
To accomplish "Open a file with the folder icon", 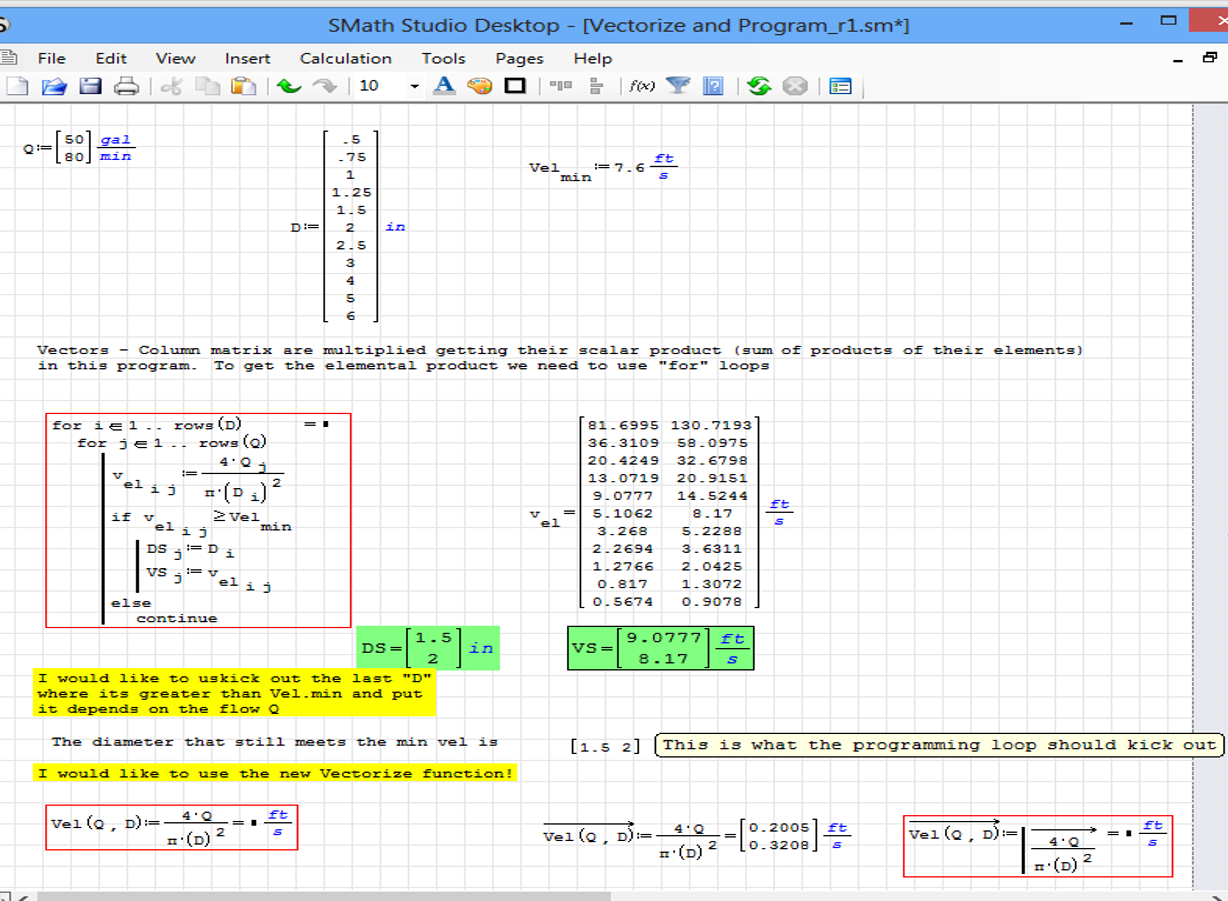I will click(x=53, y=86).
